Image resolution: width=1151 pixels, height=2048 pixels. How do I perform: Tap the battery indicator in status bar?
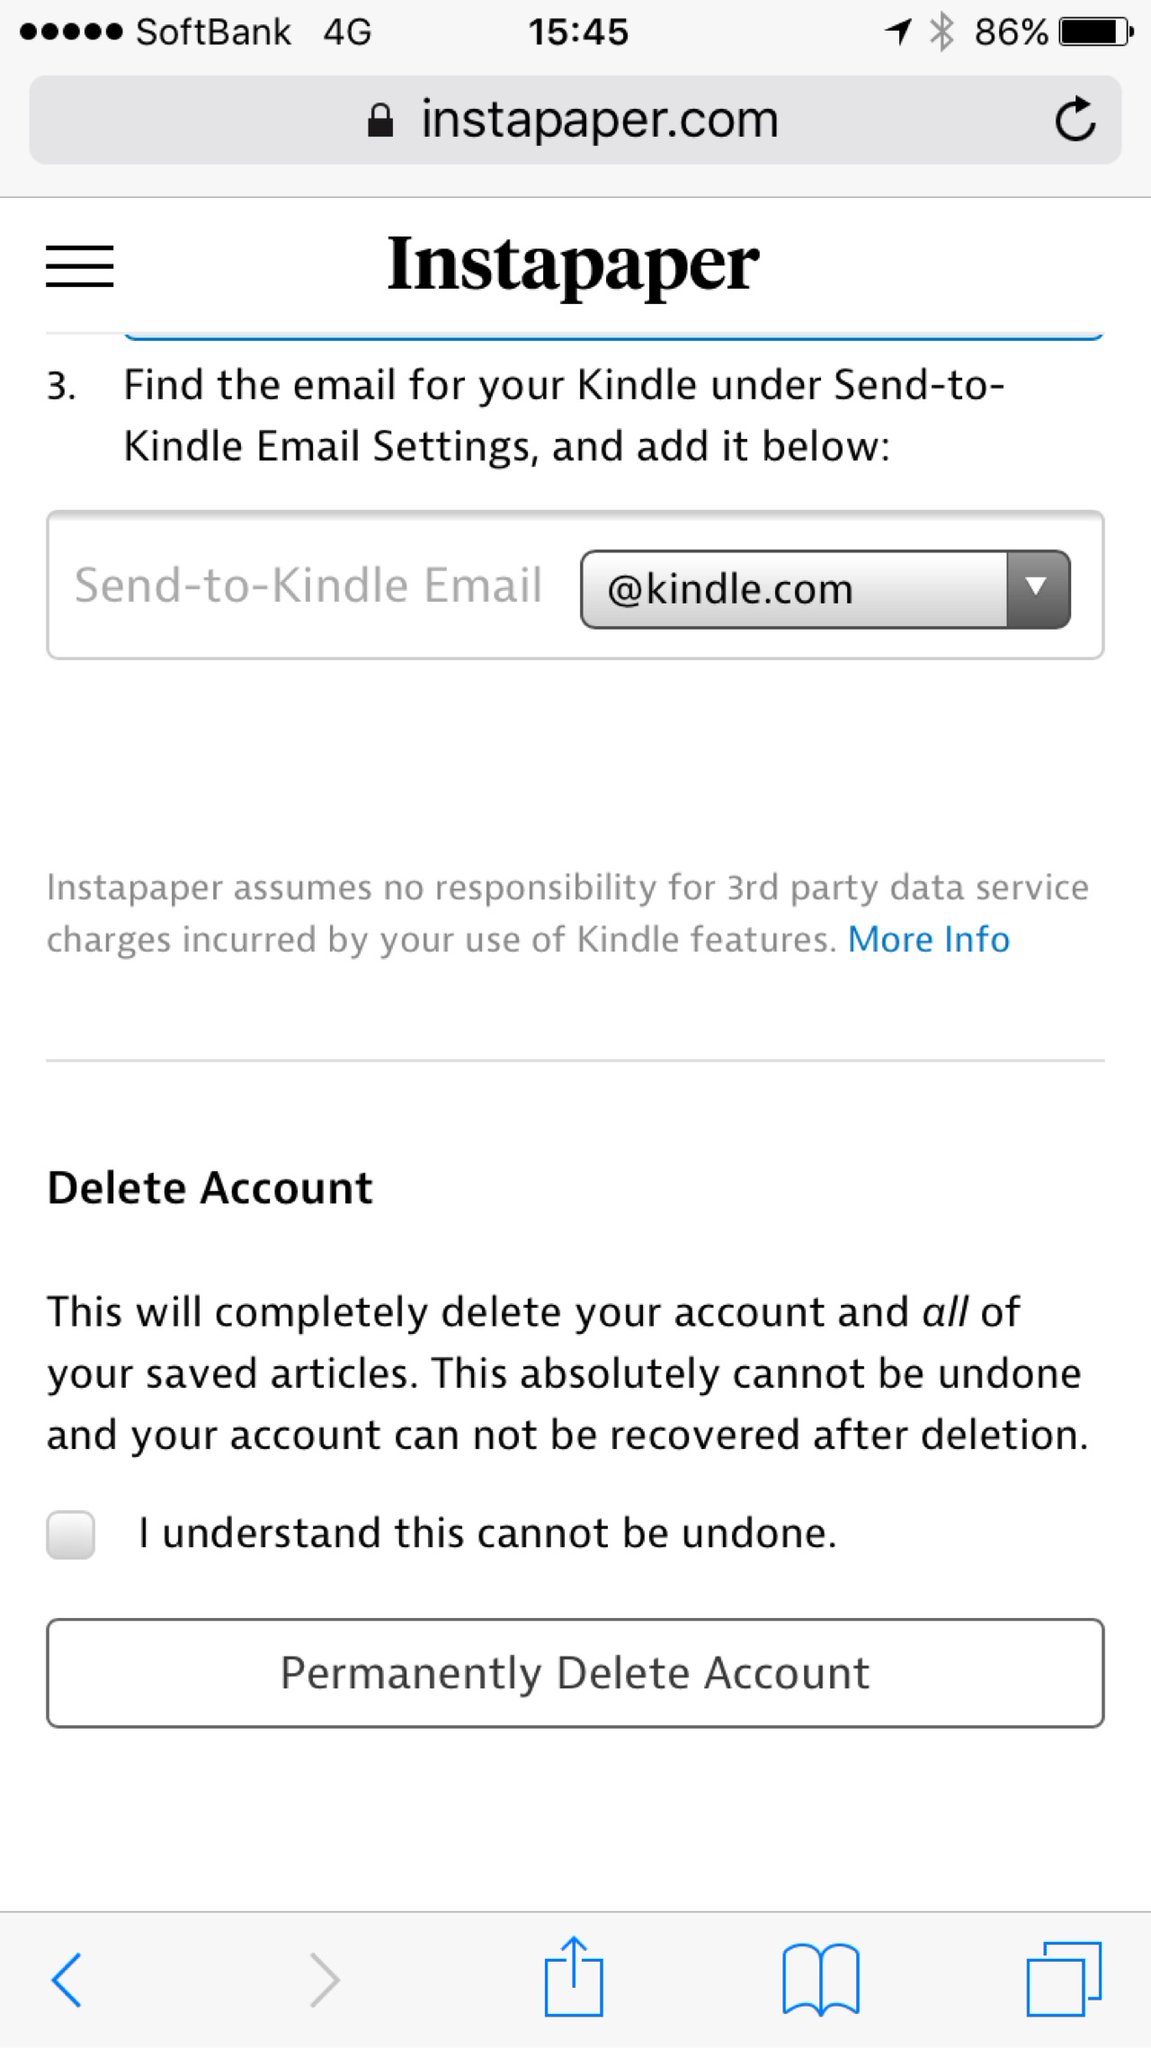[x=1097, y=32]
